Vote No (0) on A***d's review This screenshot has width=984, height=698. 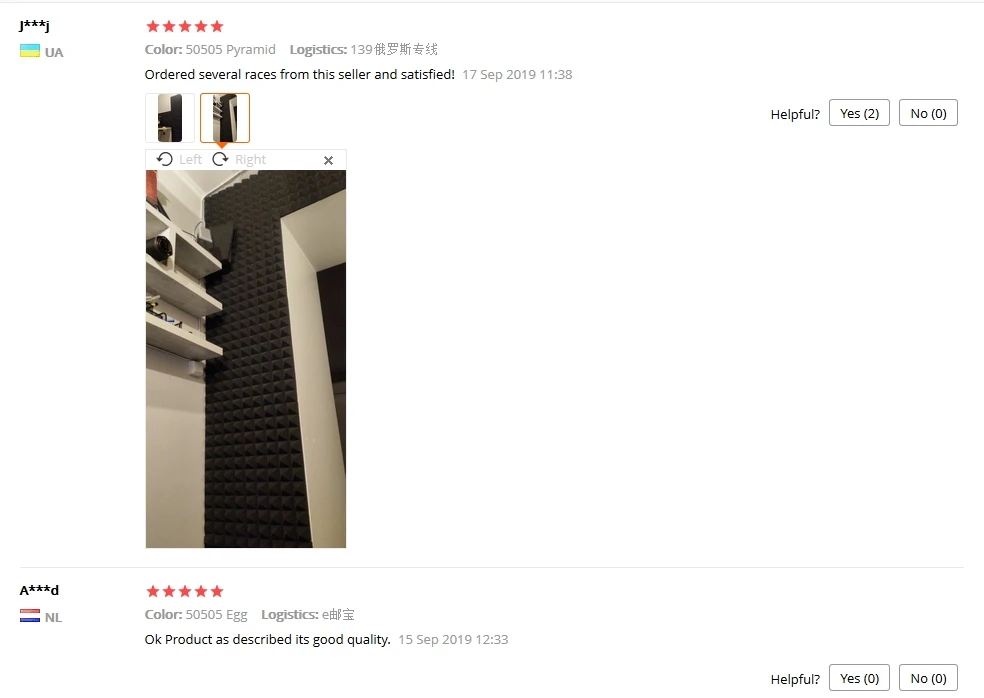[x=928, y=678]
